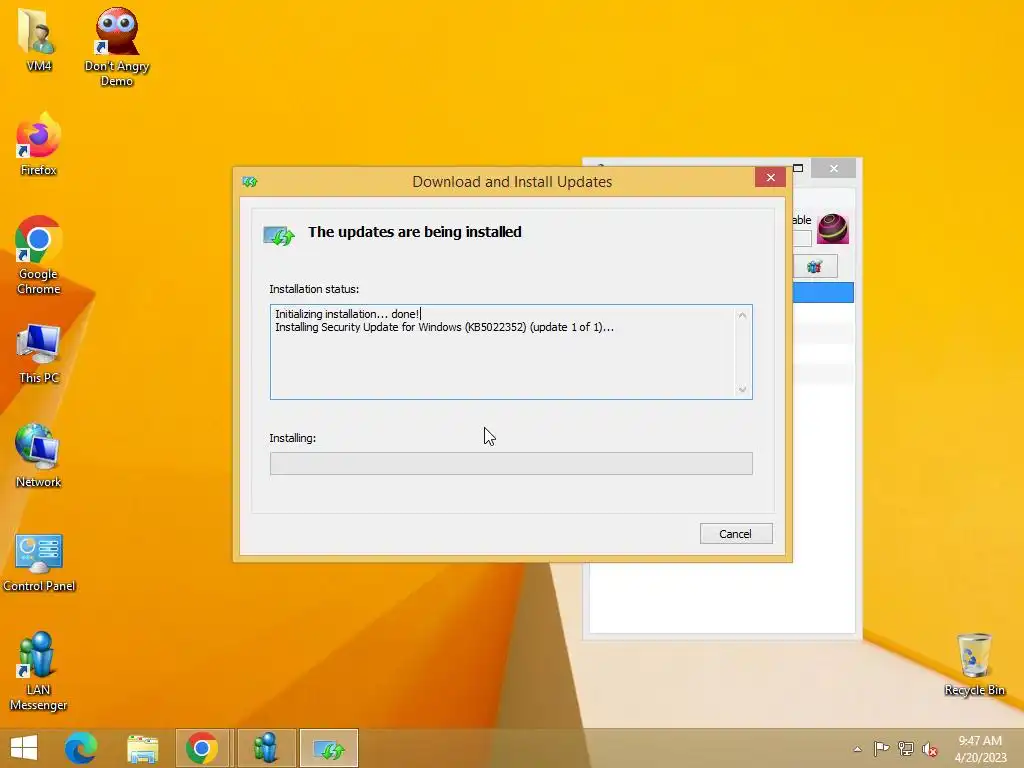
Task: Click the purple ball icon in background window
Action: [833, 229]
